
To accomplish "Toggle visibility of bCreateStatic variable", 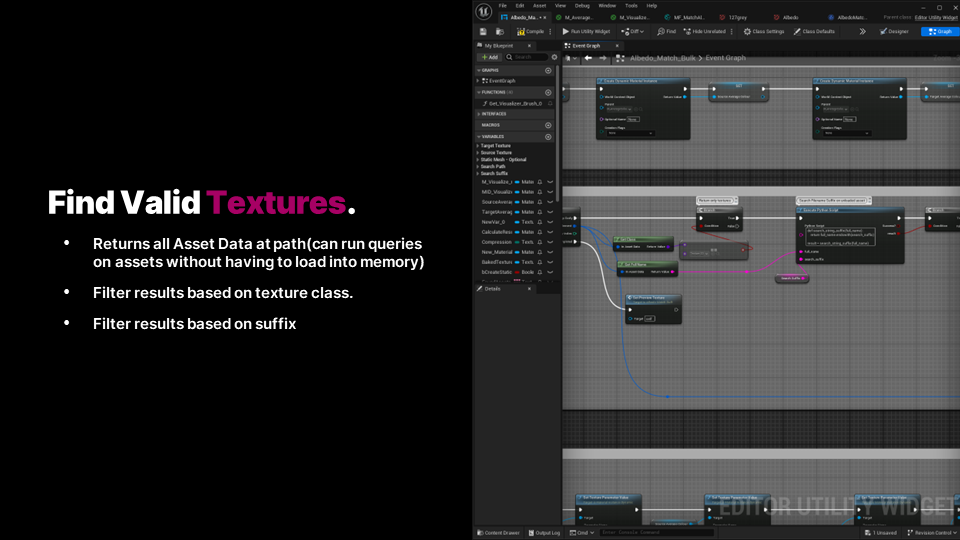I will coord(550,272).
